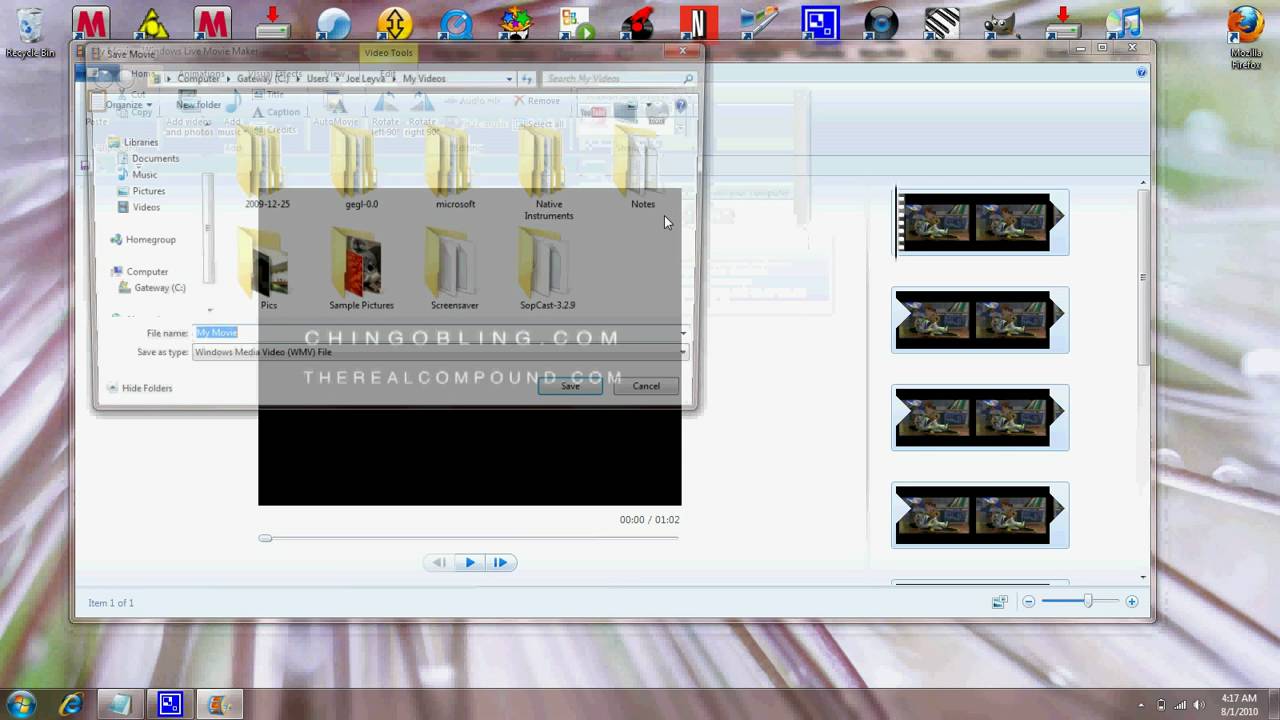This screenshot has height=720, width=1280.
Task: Open the Recycle Bin desktop icon
Action: 30,32
